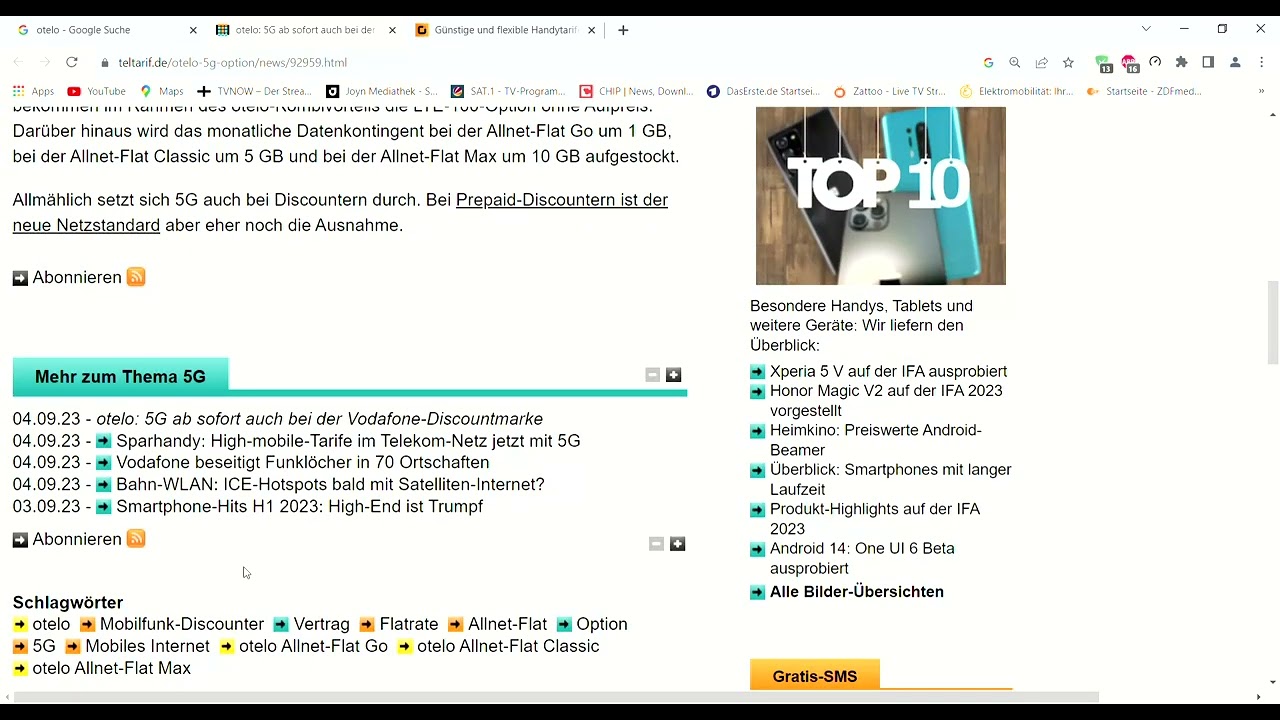Open Heimkino Preiswerte Android-Beamer link
This screenshot has width=1280, height=720.
876,440
